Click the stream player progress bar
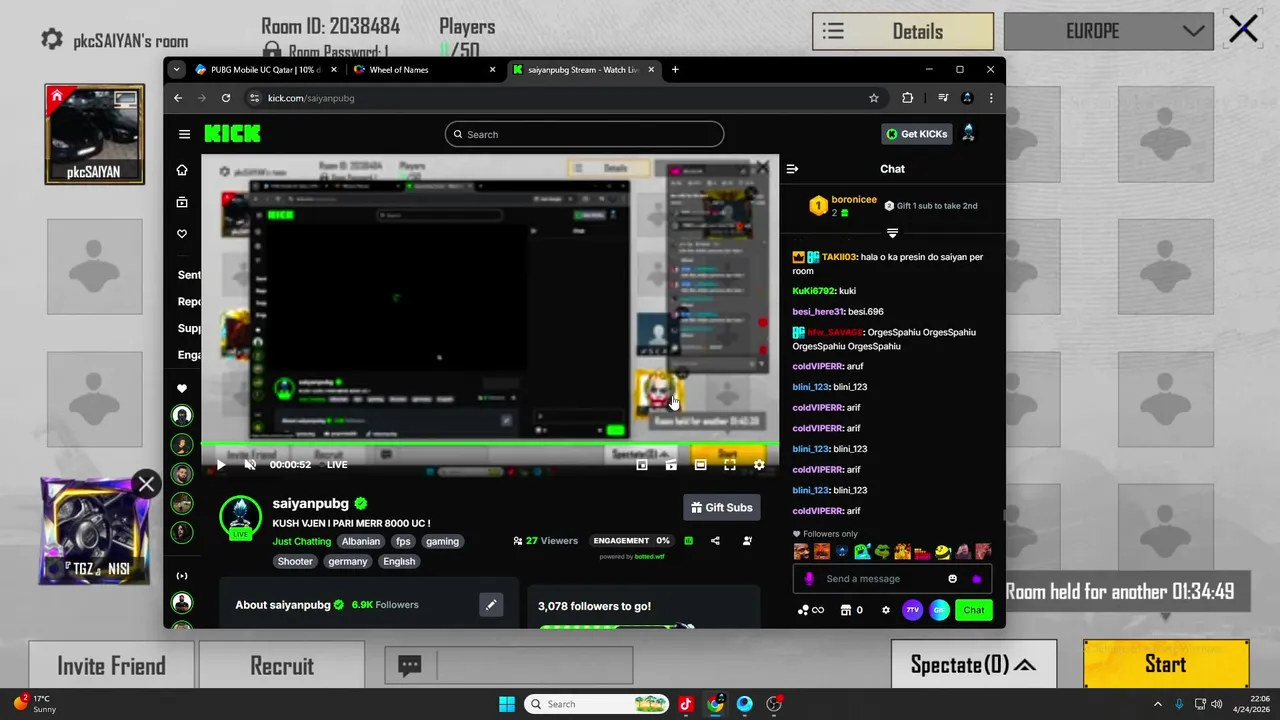Screen dimensions: 1280x720 coord(490,444)
